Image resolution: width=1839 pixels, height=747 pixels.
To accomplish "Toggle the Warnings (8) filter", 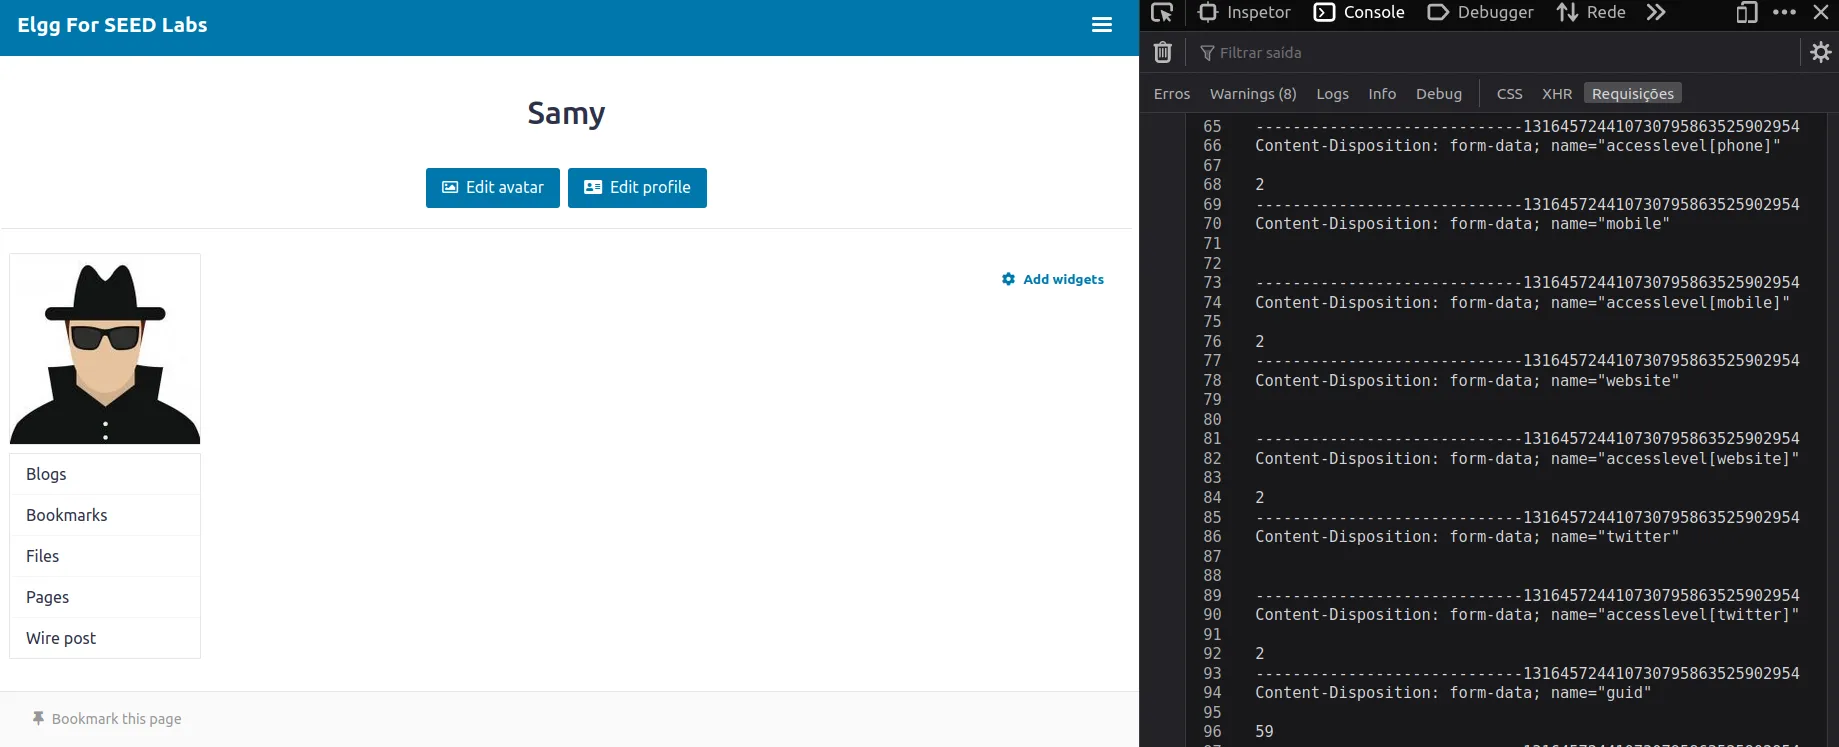I will tap(1252, 94).
